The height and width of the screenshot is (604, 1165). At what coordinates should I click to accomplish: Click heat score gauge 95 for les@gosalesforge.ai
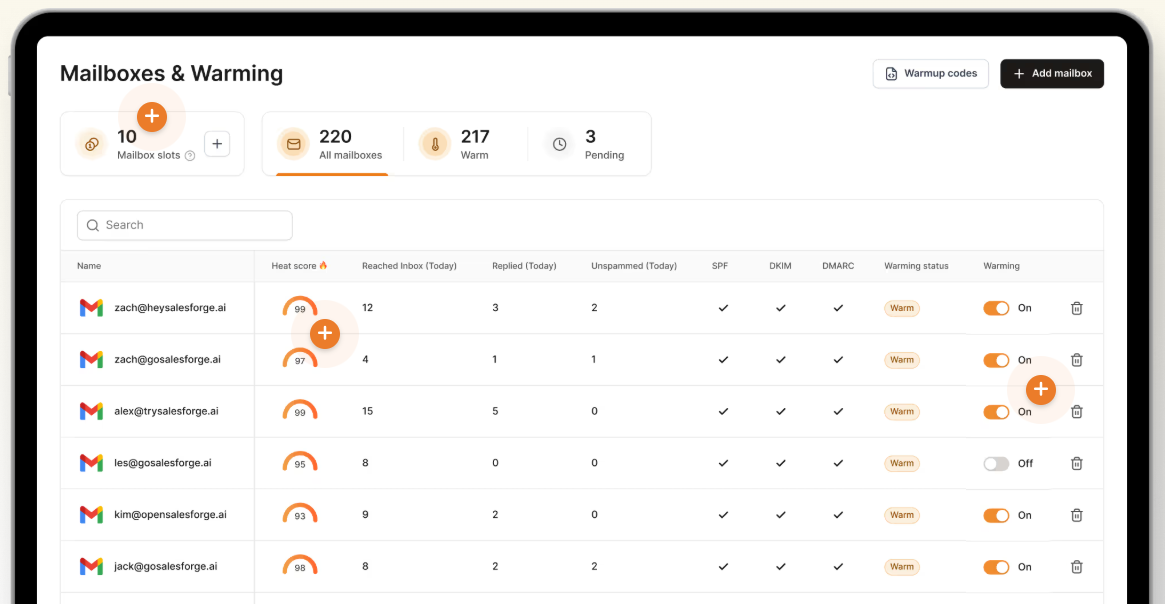point(300,462)
